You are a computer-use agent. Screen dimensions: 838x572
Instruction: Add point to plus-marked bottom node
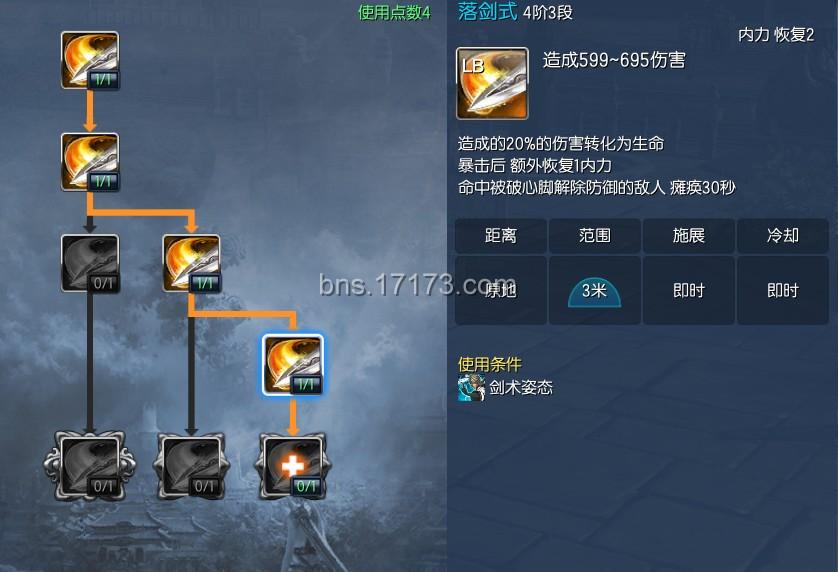click(x=293, y=466)
